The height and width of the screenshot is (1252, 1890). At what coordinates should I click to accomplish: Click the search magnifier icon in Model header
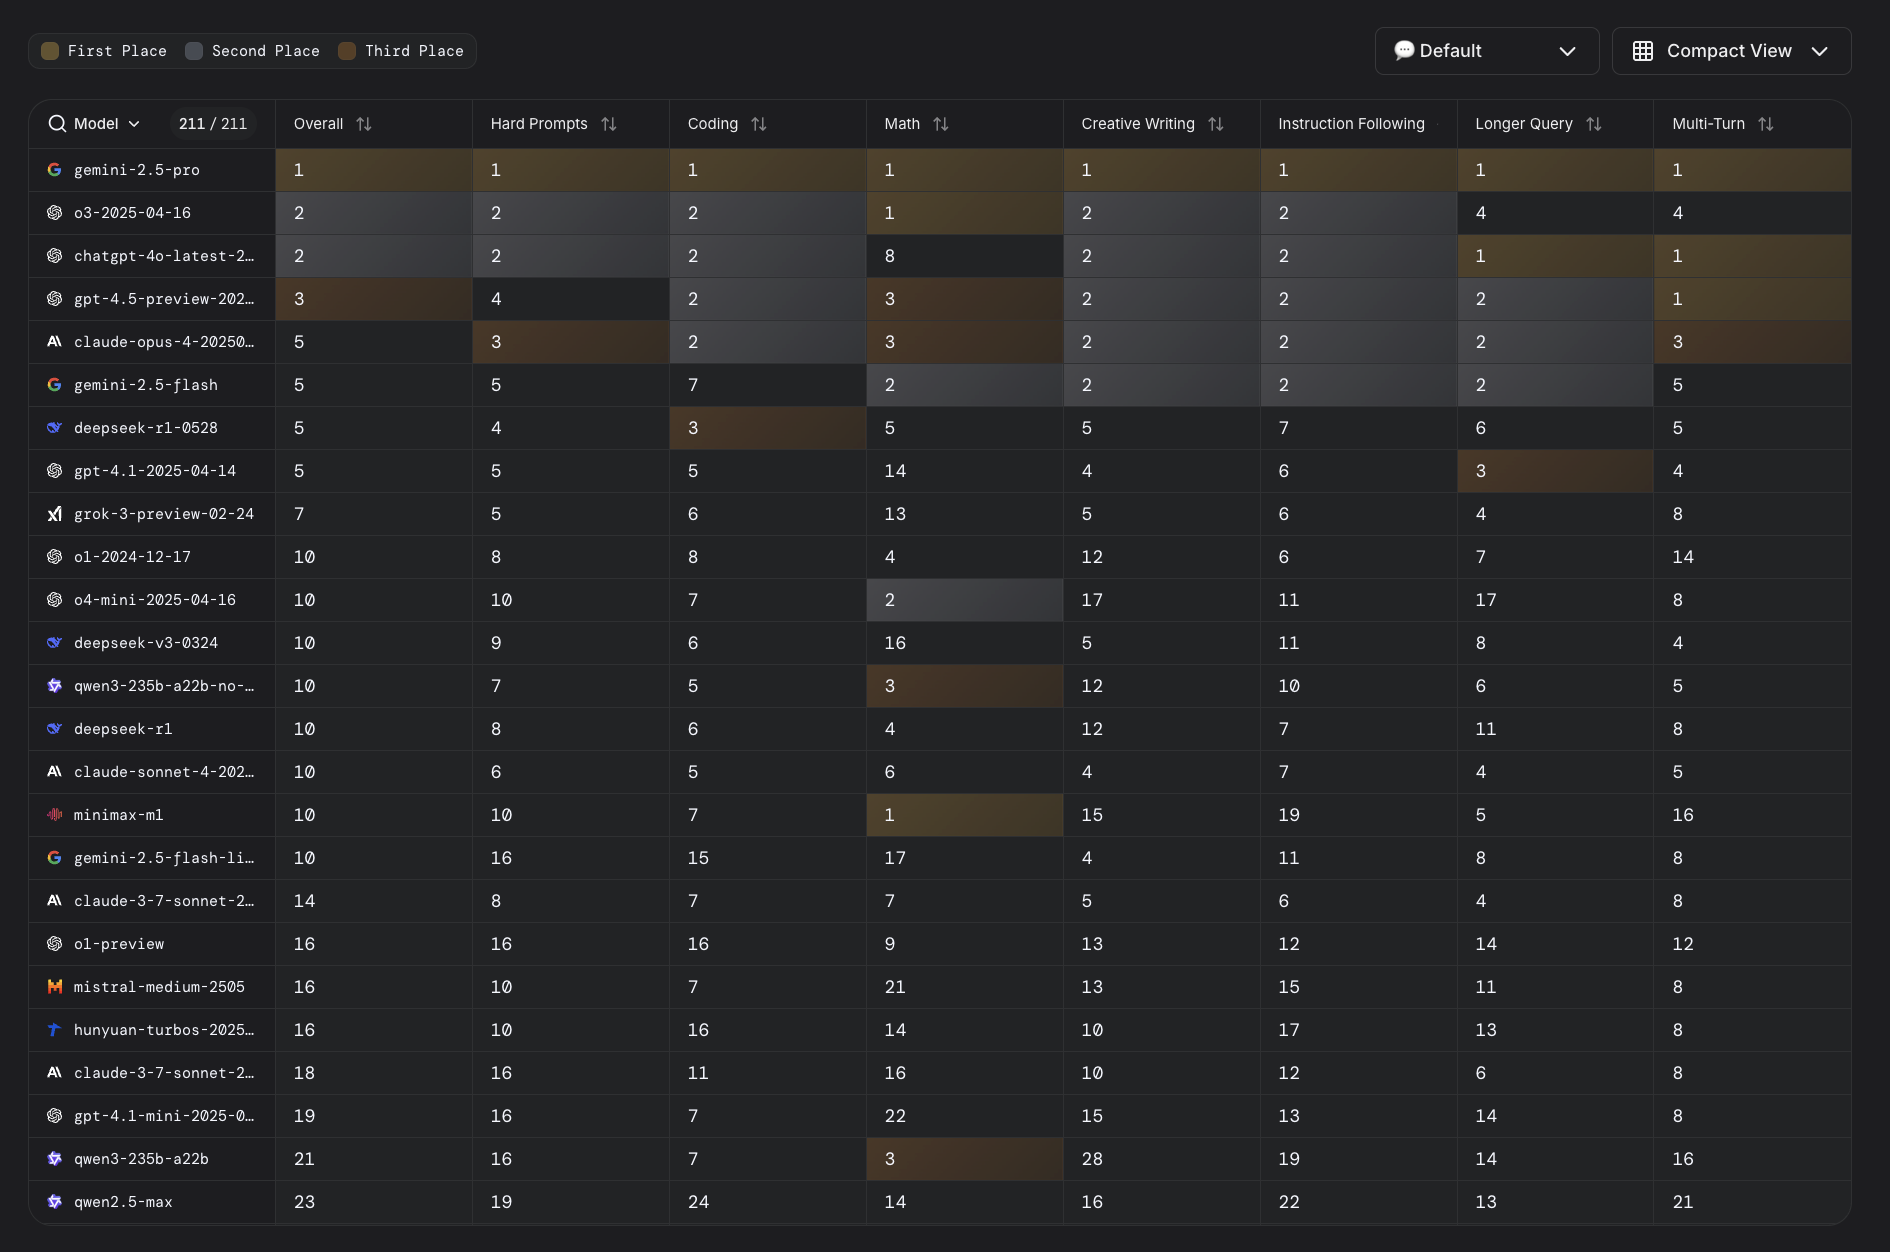57,124
